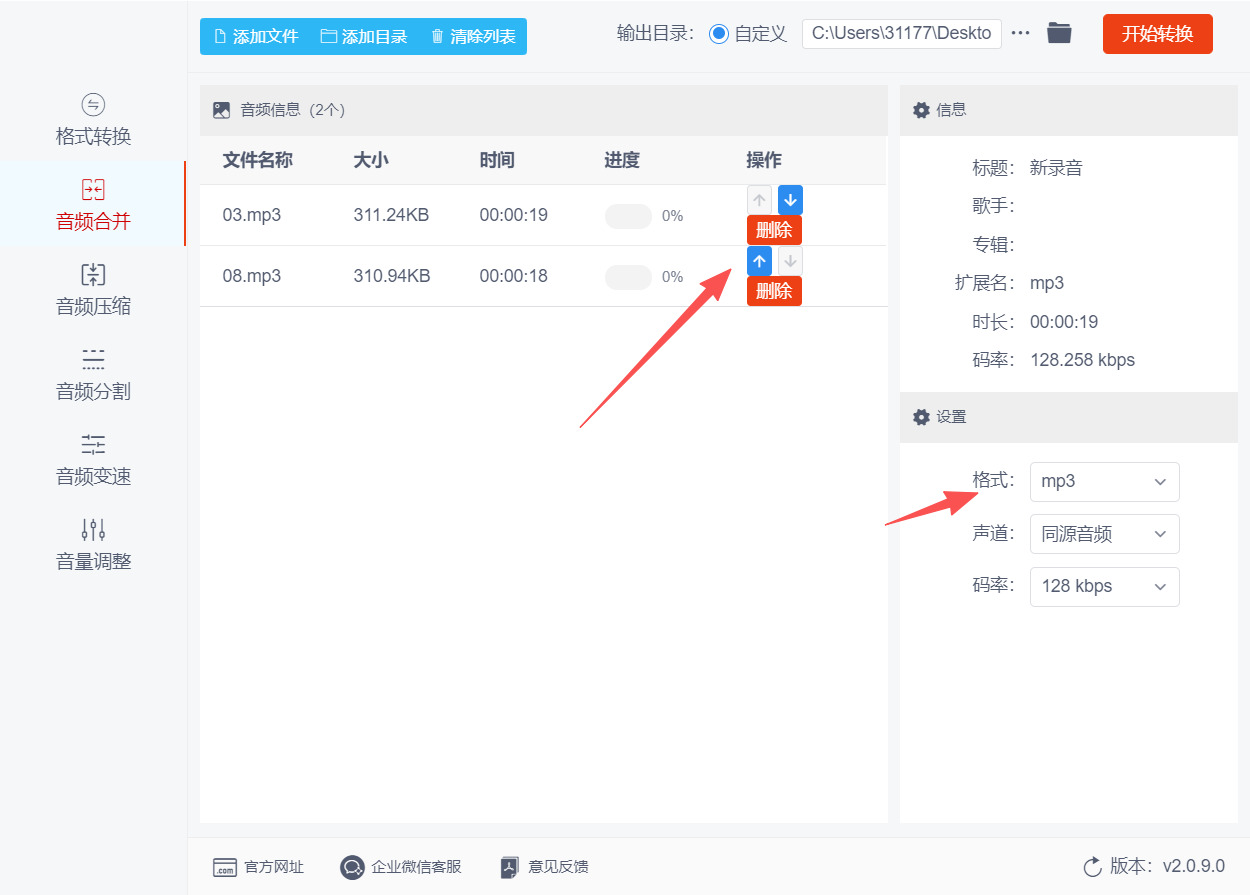Click the 音频合并 merge icon
This screenshot has width=1250, height=895.
(93, 190)
